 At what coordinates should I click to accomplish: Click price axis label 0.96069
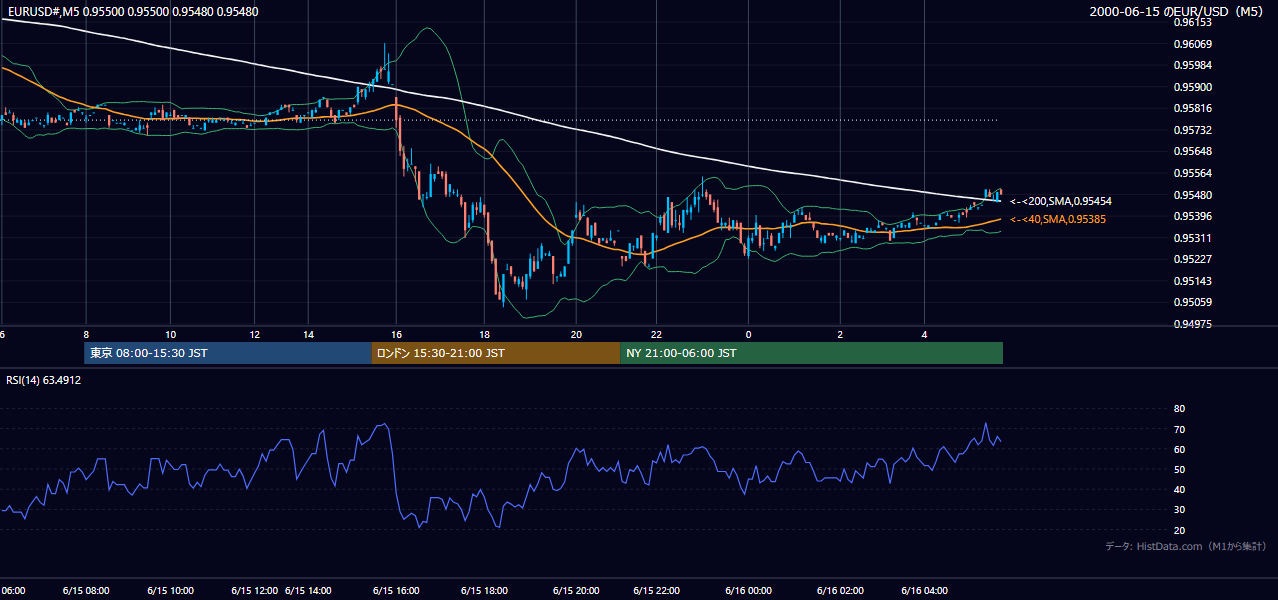1193,44
